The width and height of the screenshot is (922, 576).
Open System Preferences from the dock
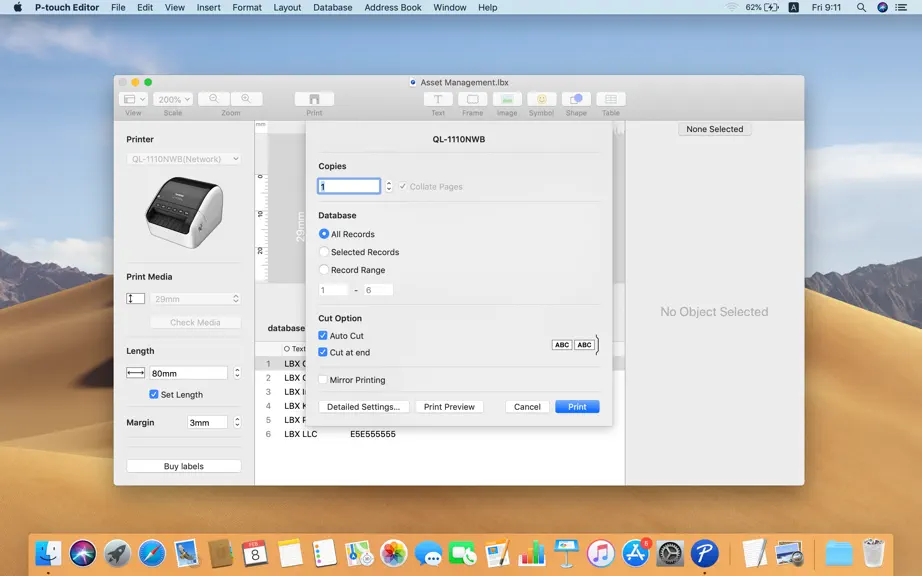pos(670,553)
